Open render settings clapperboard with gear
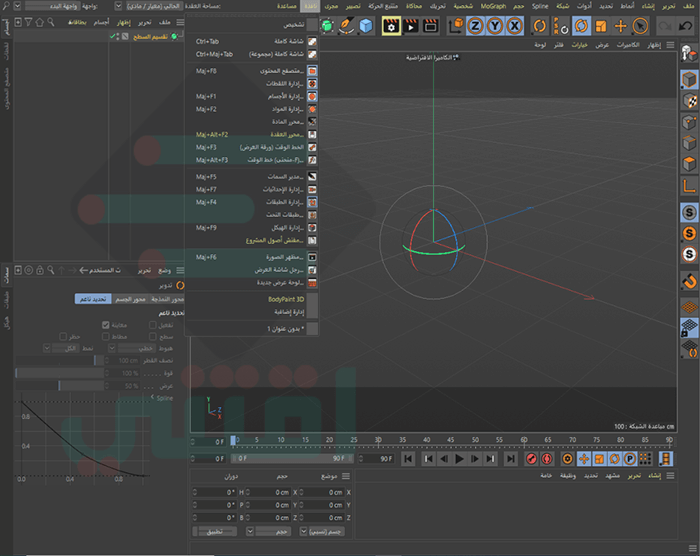700x556 pixels. (391, 26)
